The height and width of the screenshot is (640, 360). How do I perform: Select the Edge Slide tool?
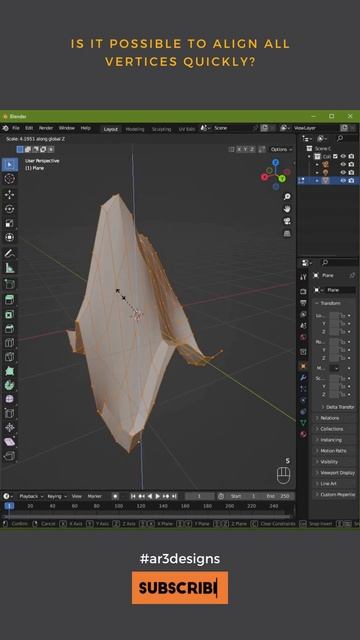[9, 413]
